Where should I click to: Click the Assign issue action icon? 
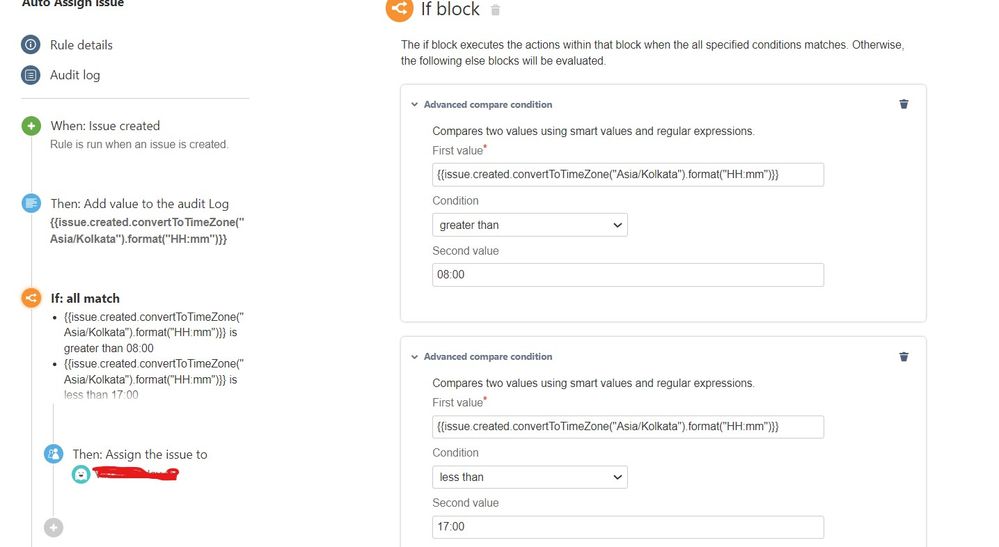[54, 454]
